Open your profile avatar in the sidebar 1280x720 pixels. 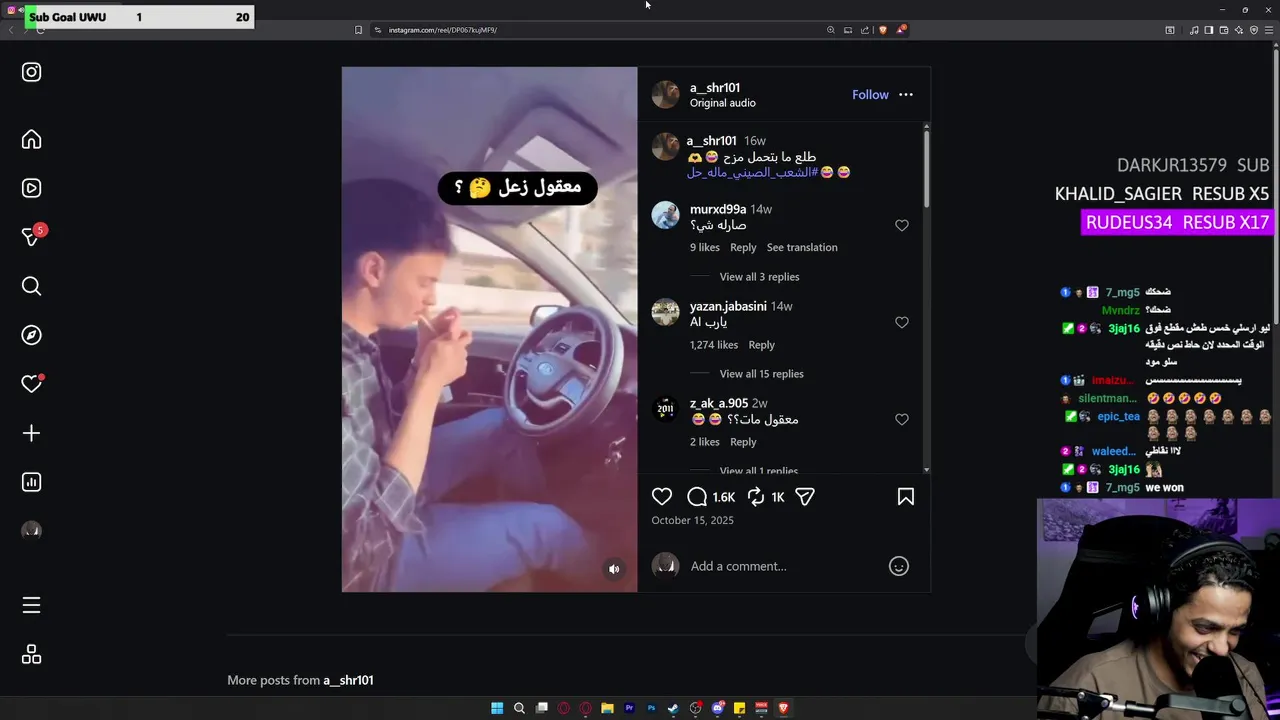pos(31,531)
